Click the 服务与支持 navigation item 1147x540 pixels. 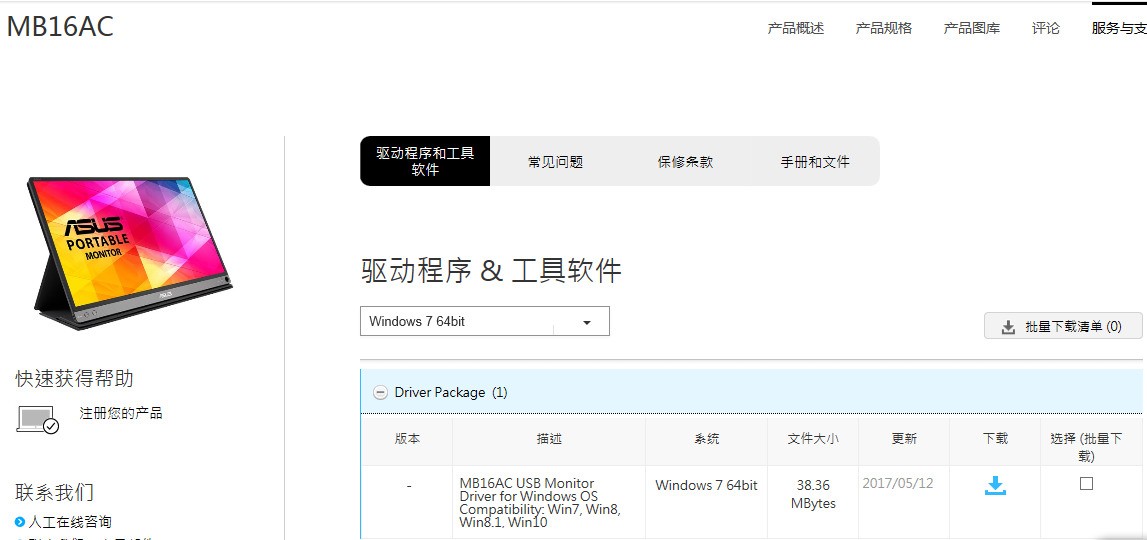tap(1119, 29)
